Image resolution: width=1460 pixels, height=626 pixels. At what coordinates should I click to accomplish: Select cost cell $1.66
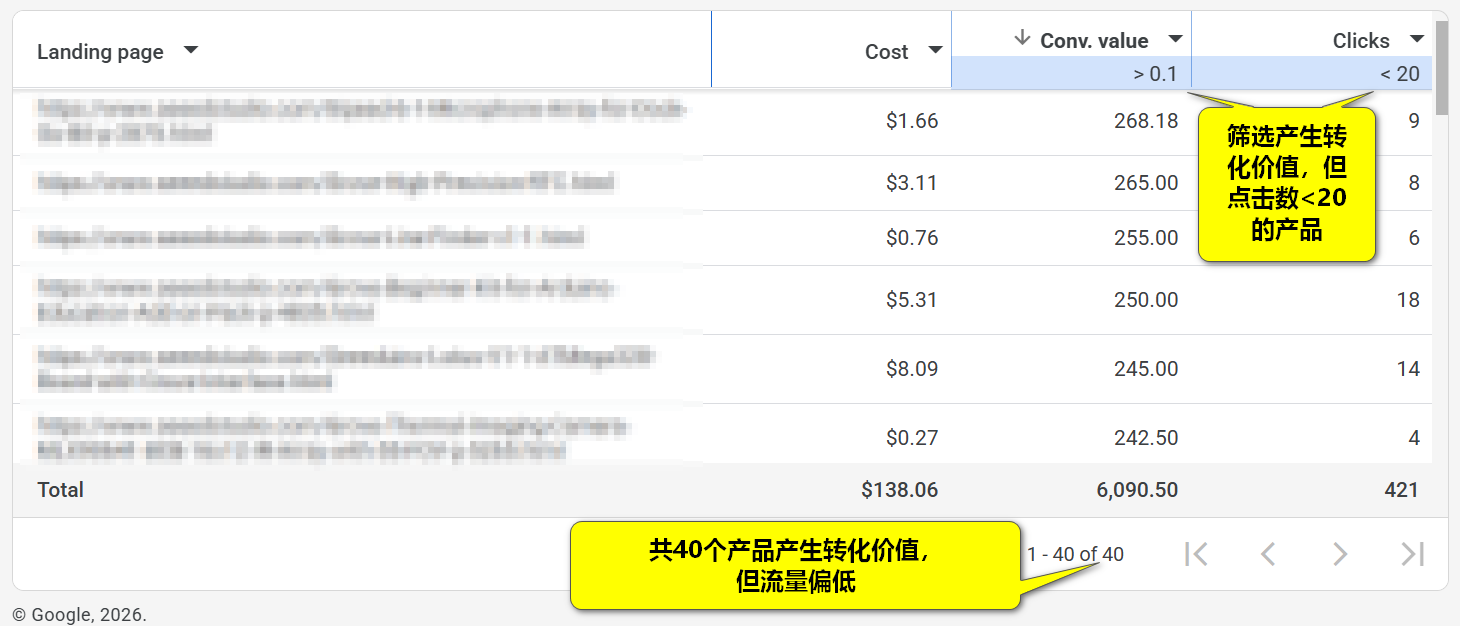912,121
